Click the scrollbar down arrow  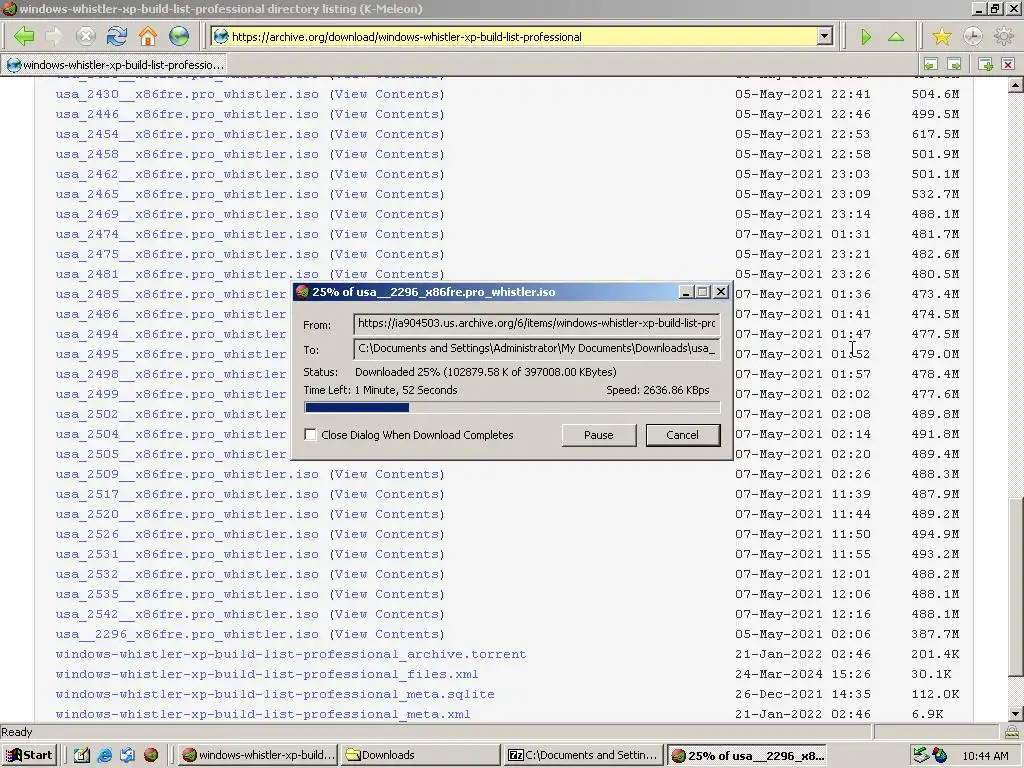(x=1016, y=714)
